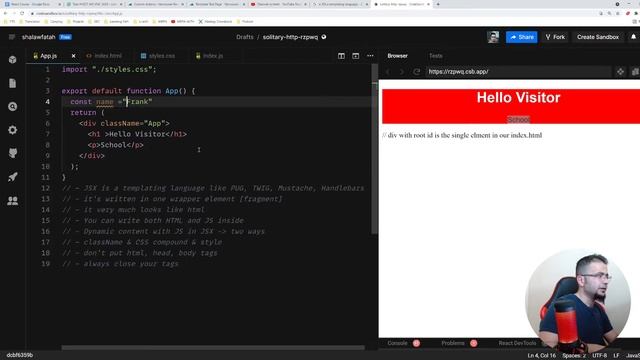Click the dobf6359b status bar entry
This screenshot has width=640, height=360.
tap(20, 355)
